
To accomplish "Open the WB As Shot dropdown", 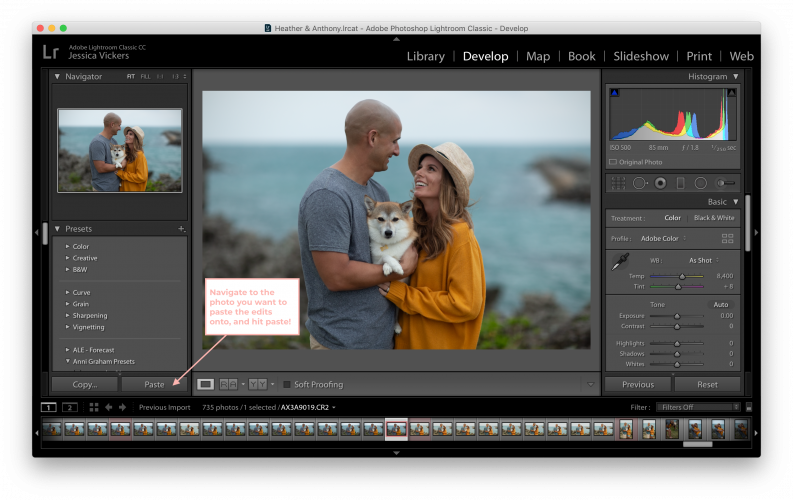I will coord(704,260).
